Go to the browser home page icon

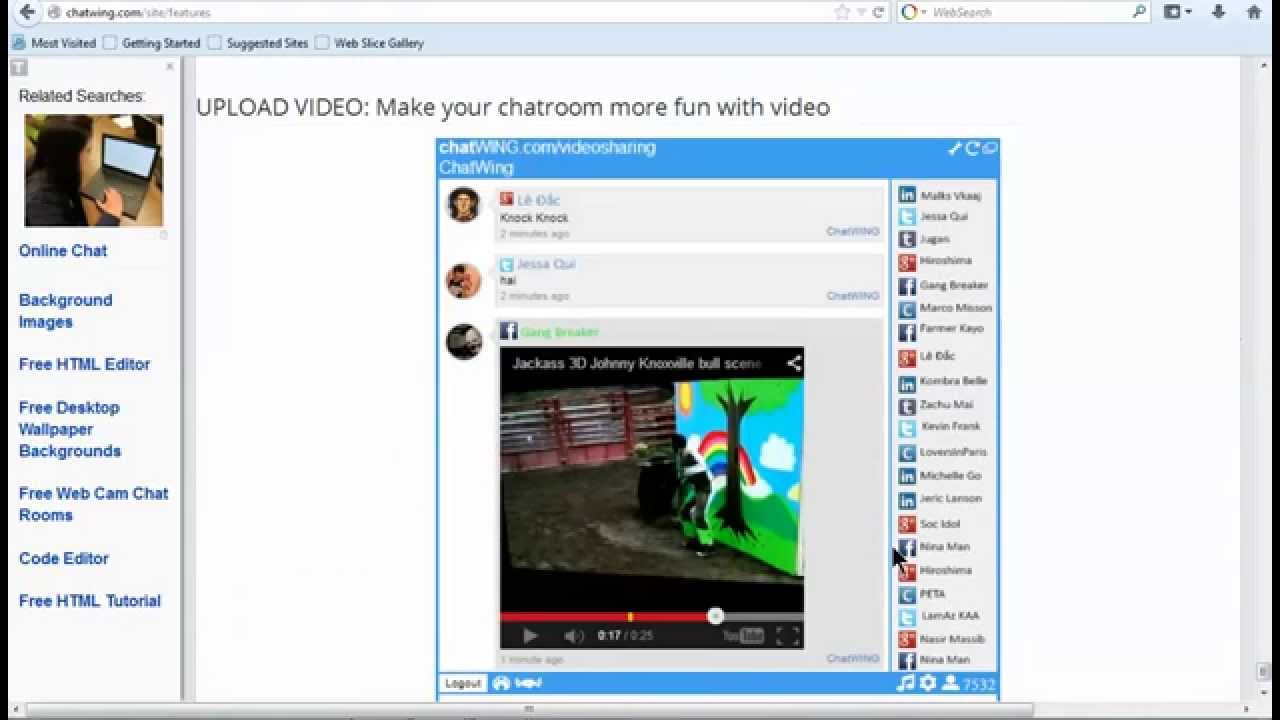click(1254, 12)
